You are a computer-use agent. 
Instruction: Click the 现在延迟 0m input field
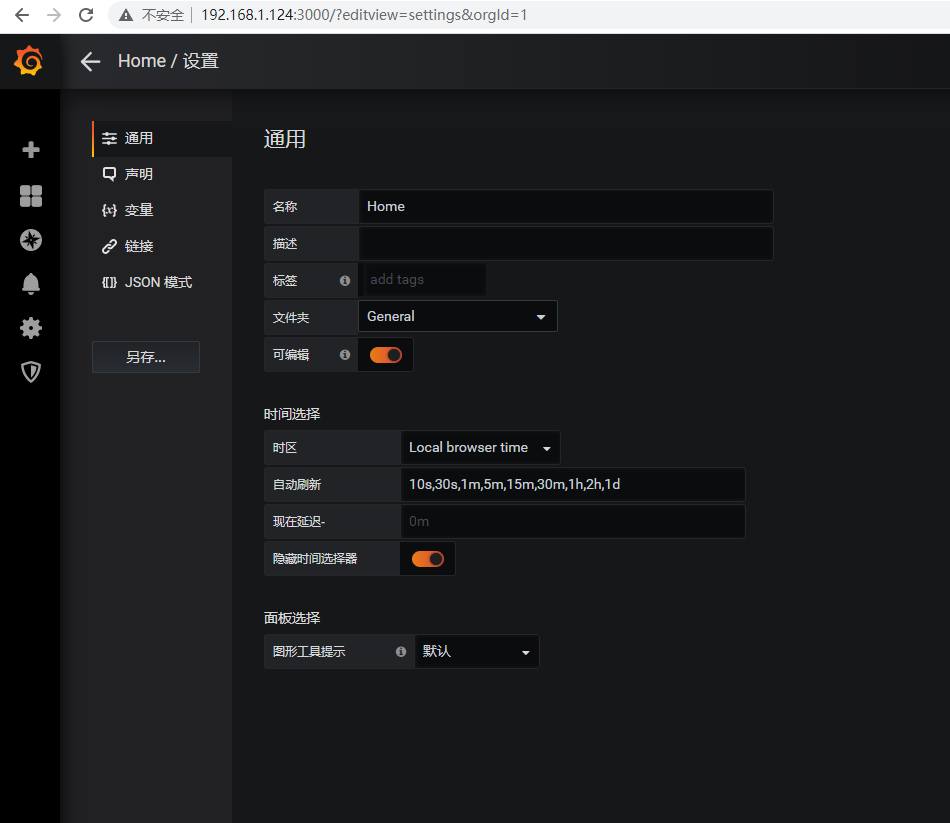point(573,521)
